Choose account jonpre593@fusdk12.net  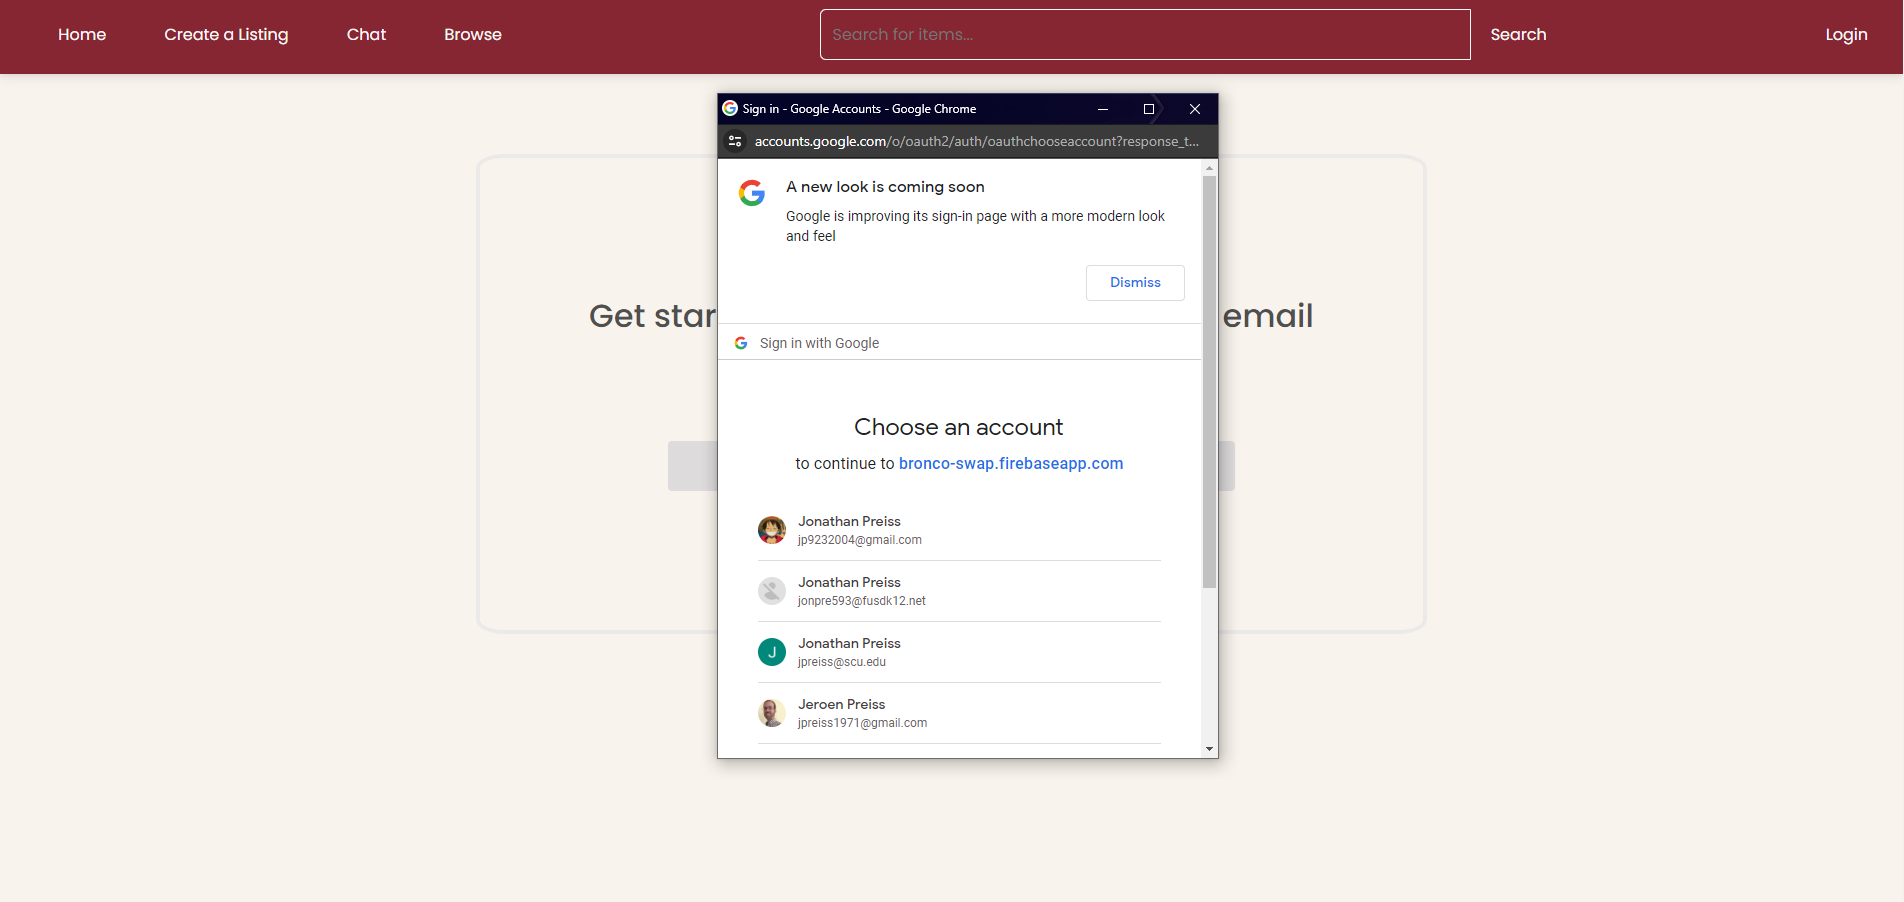pyautogui.click(x=959, y=591)
